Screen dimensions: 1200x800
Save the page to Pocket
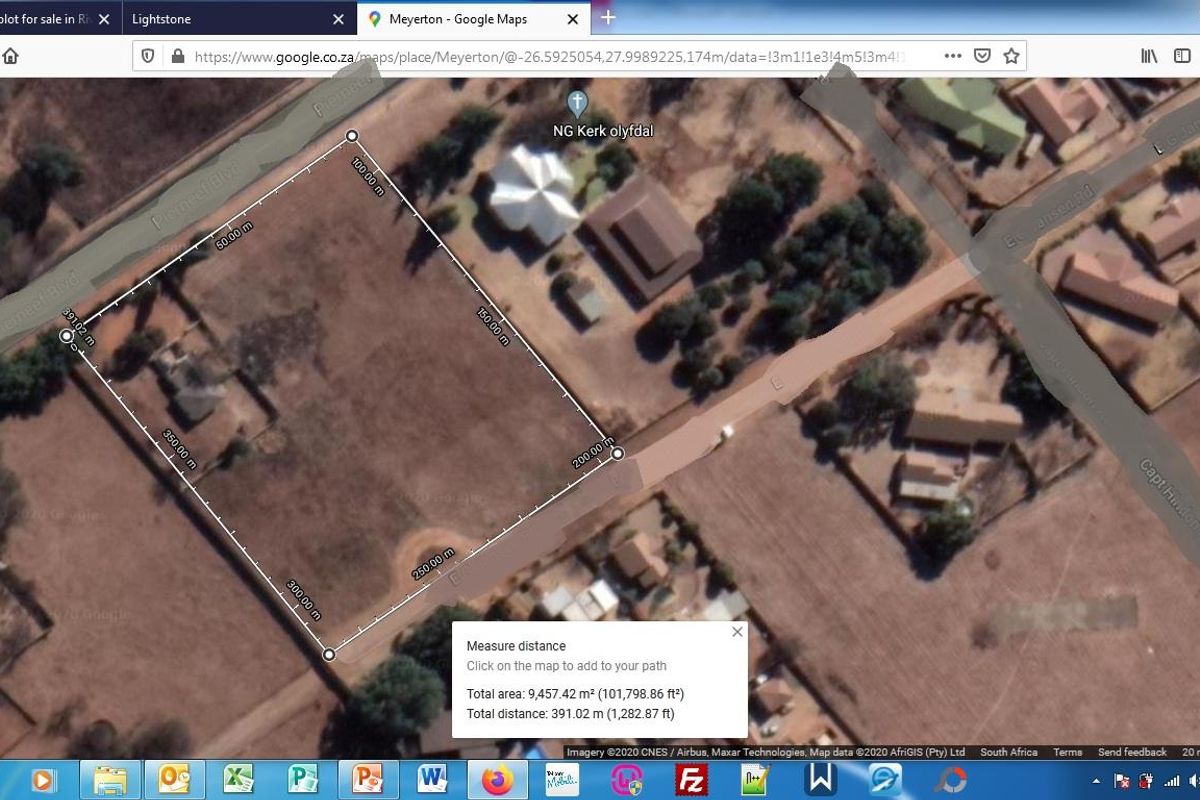pos(983,56)
